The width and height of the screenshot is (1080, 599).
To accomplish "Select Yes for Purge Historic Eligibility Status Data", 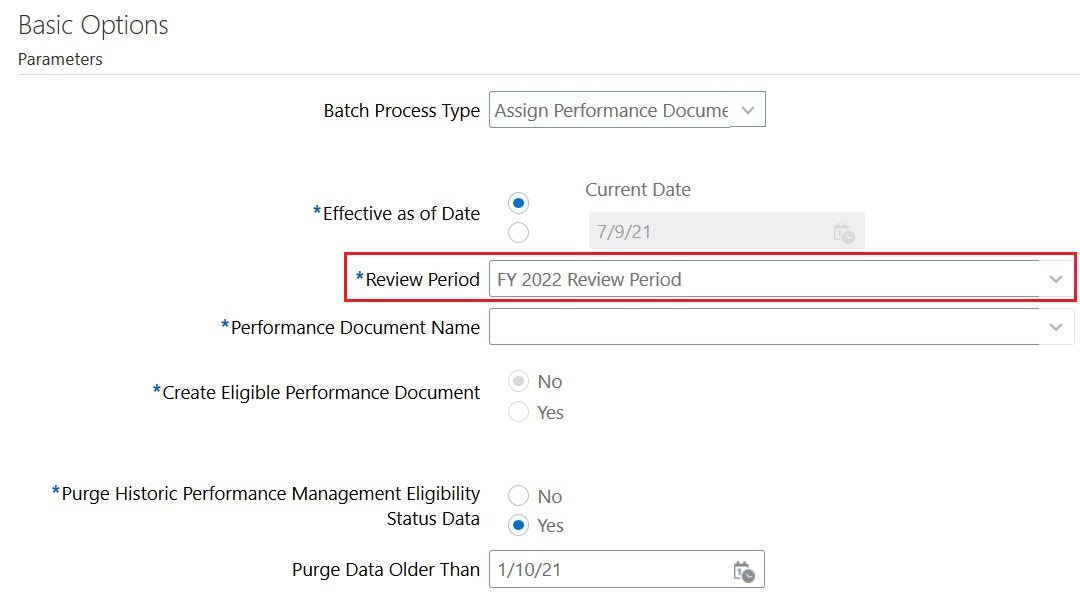I will coord(519,525).
